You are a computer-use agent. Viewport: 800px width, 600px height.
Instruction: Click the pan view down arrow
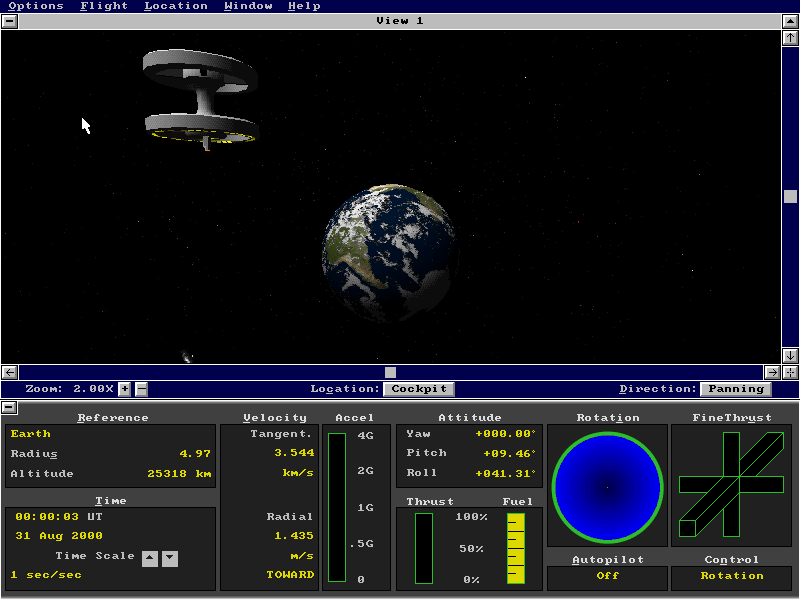(790, 356)
